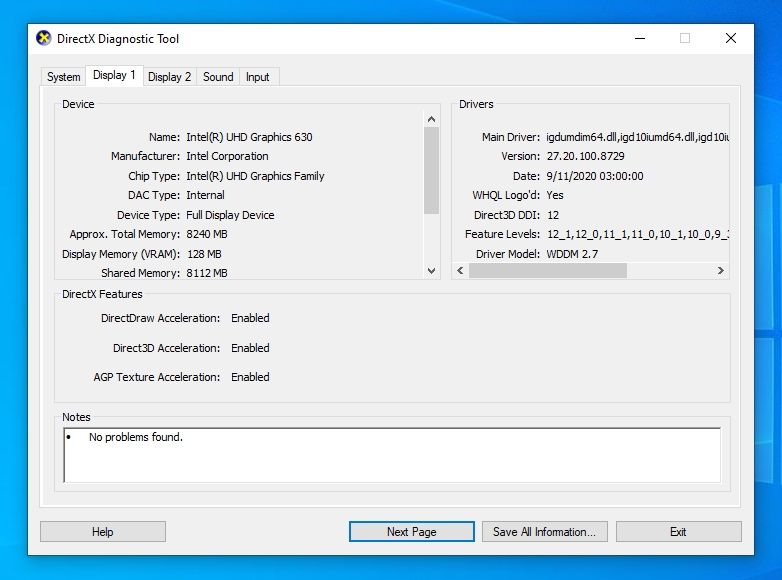The width and height of the screenshot is (782, 580).
Task: Click the Device list vertical scrollbar thumb
Action: click(431, 171)
